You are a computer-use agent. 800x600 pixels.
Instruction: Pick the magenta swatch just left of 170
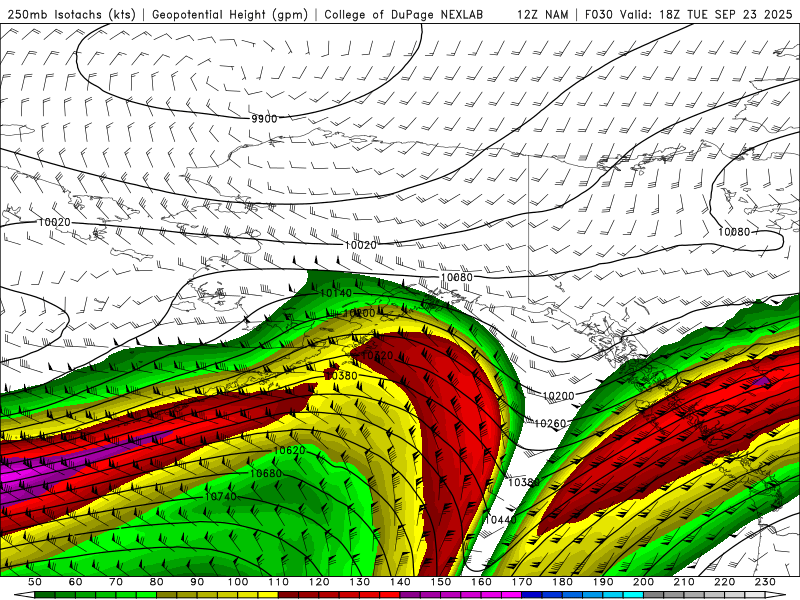coord(511,595)
